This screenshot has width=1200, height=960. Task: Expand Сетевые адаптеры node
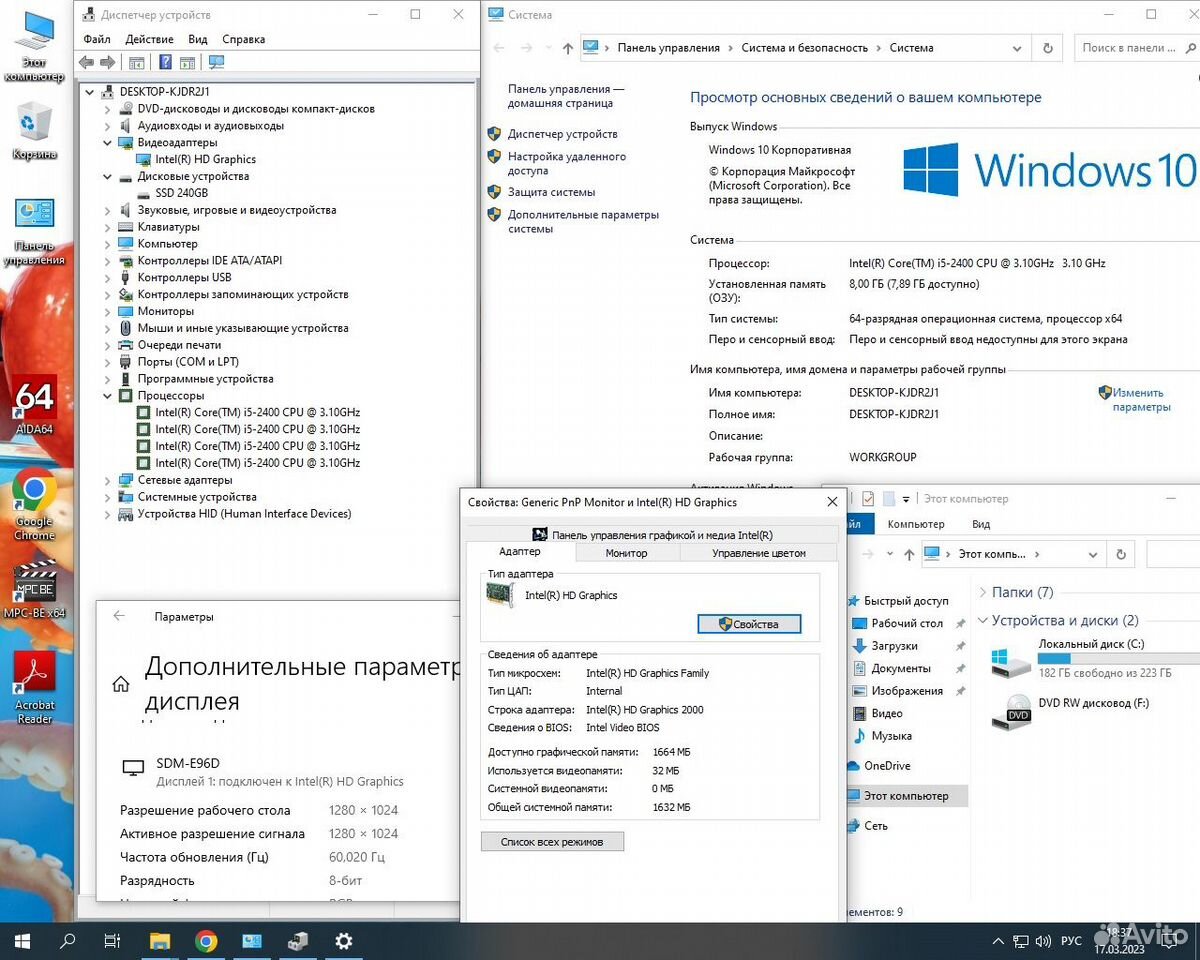(x=108, y=480)
